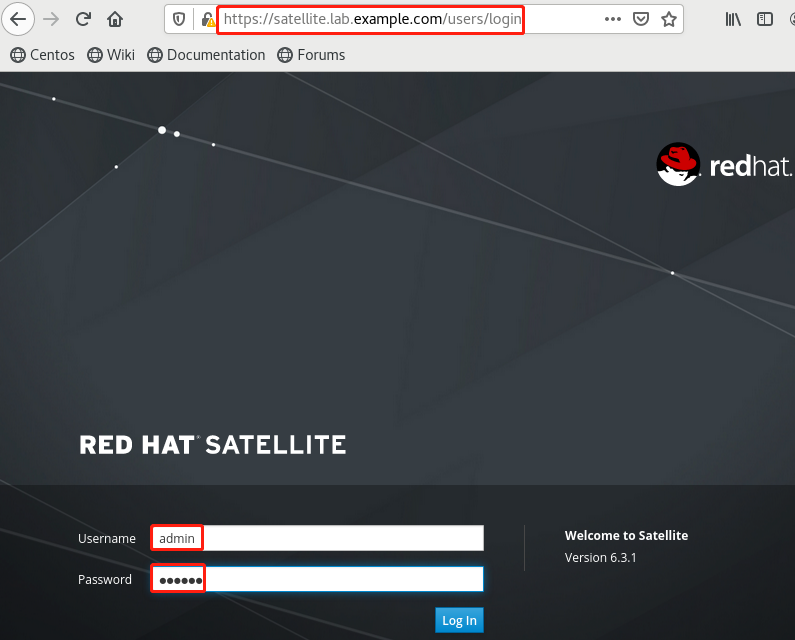Click the forward navigation arrow
Viewport: 795px width, 640px height.
click(51, 19)
